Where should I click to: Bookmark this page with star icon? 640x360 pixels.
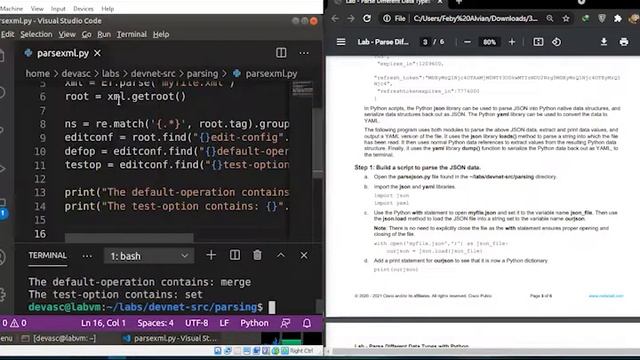[x=566, y=18]
